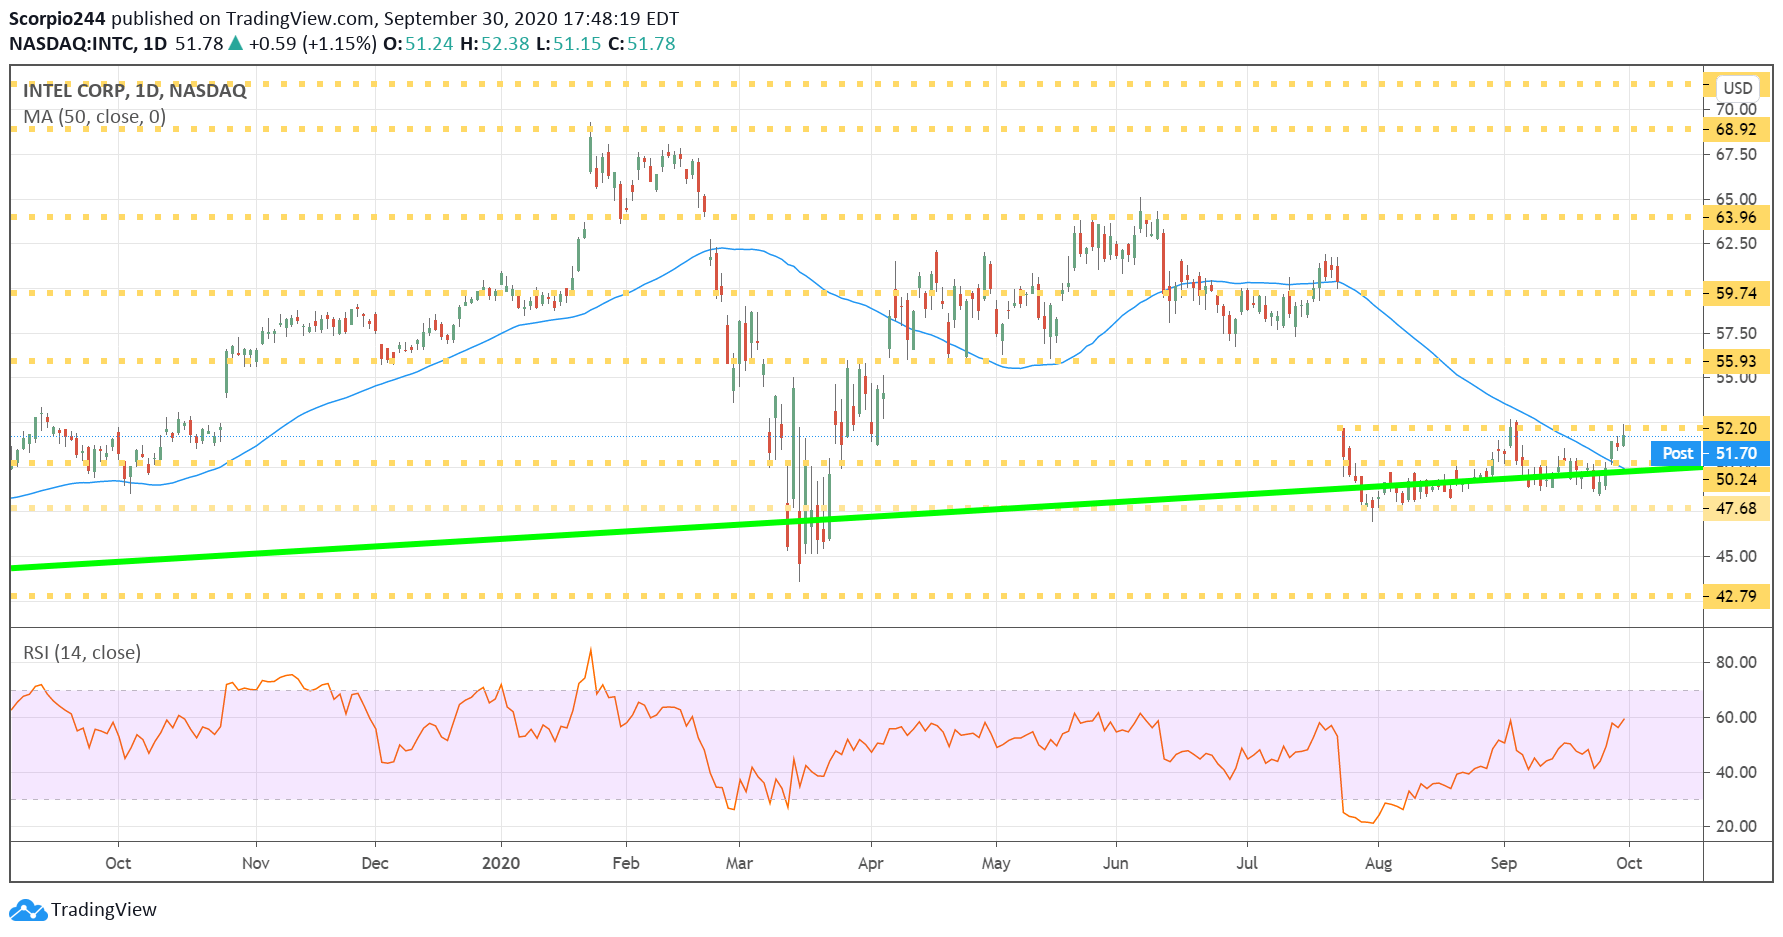The image size is (1783, 937).
Task: Click the 62.50 price axis tick
Action: tap(1736, 243)
